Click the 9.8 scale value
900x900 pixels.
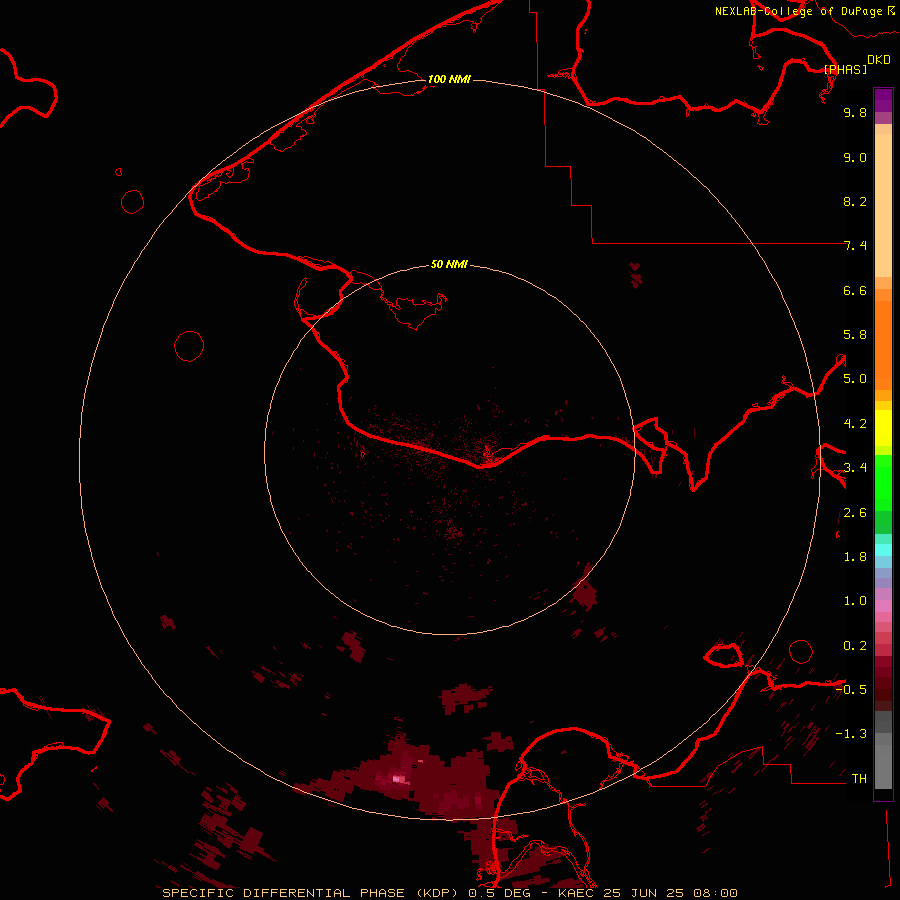(855, 113)
